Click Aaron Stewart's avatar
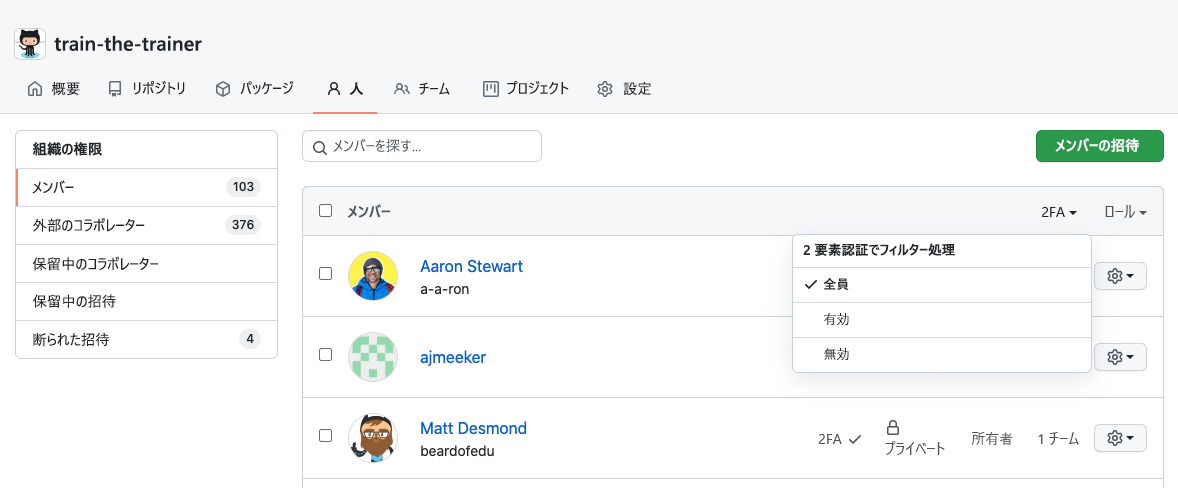This screenshot has width=1178, height=488. [373, 276]
